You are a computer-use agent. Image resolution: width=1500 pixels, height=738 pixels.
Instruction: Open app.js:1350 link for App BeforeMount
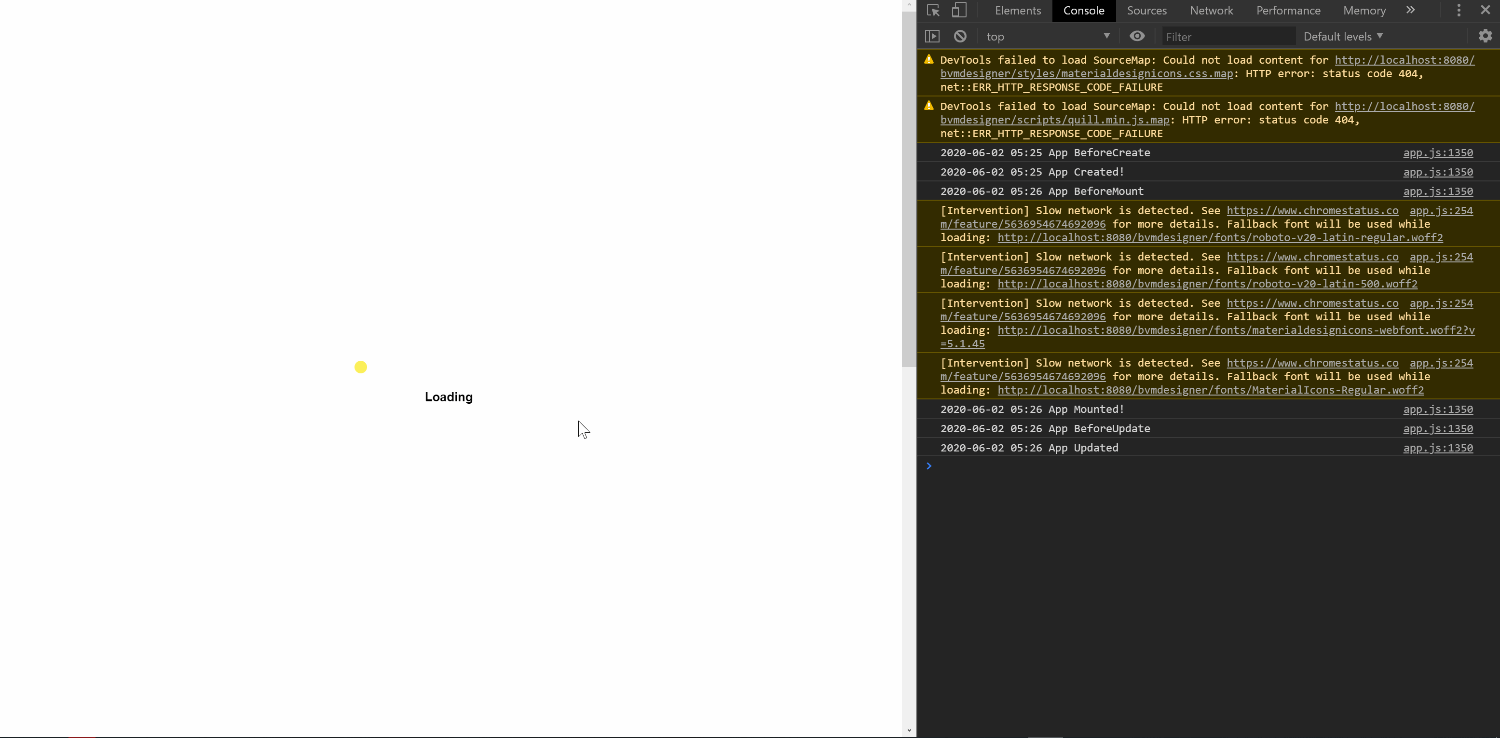click(x=1438, y=191)
